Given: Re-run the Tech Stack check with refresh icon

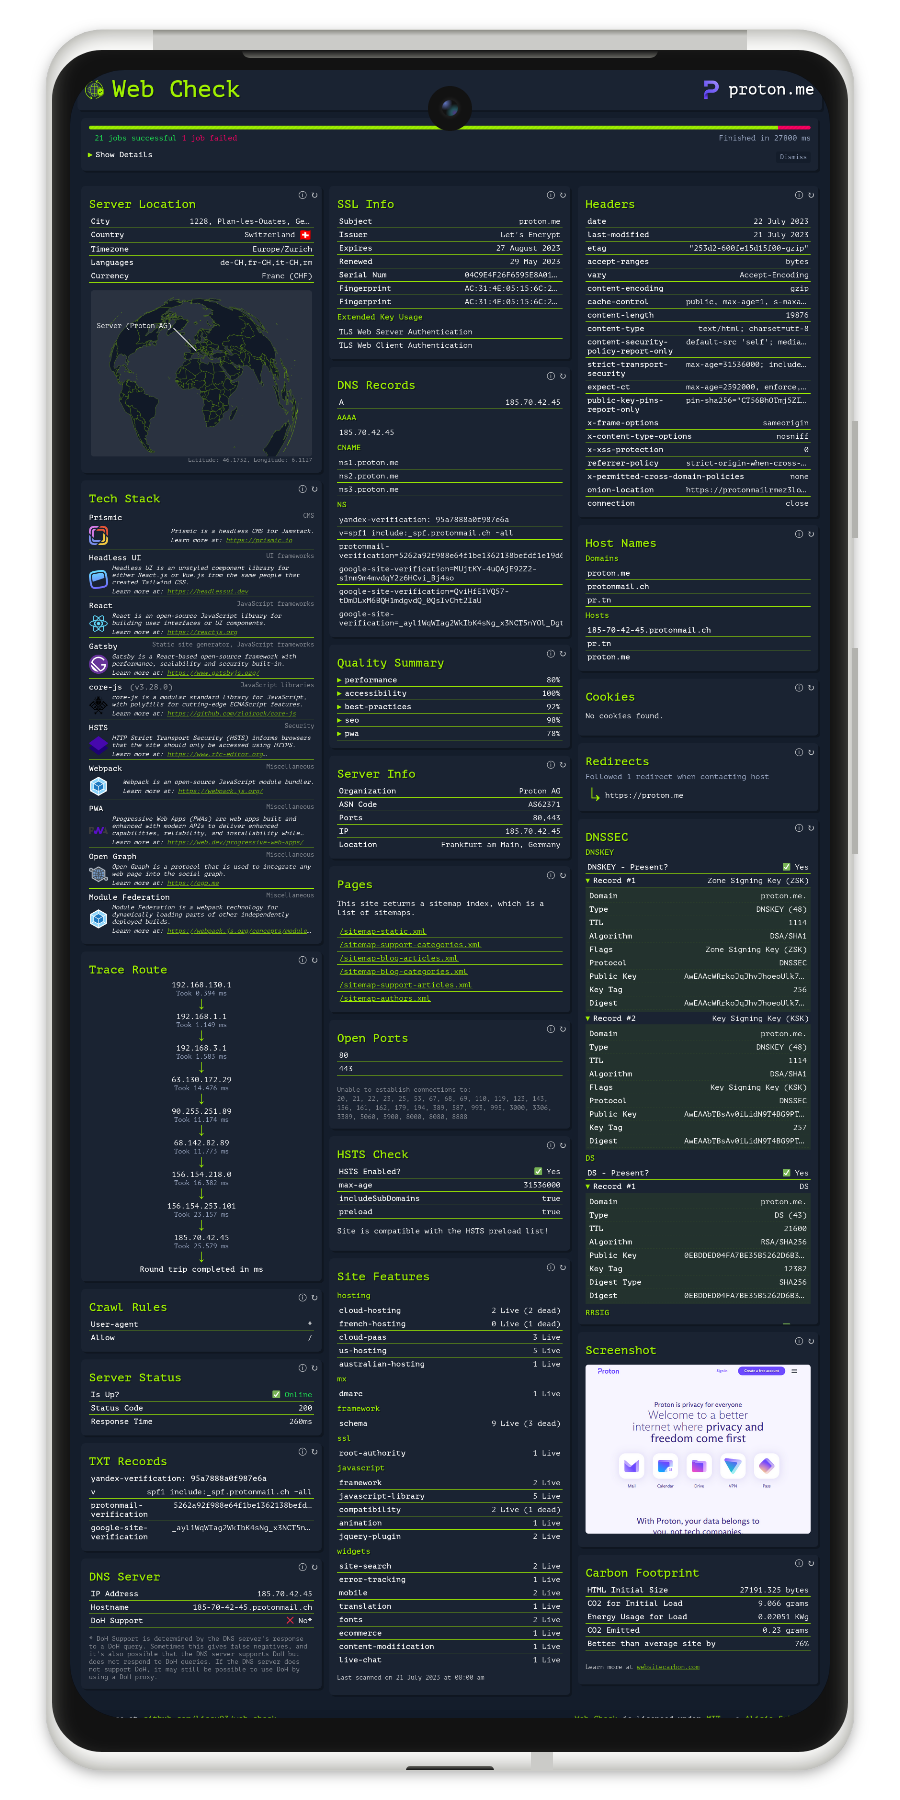Looking at the screenshot, I should coord(314,489).
